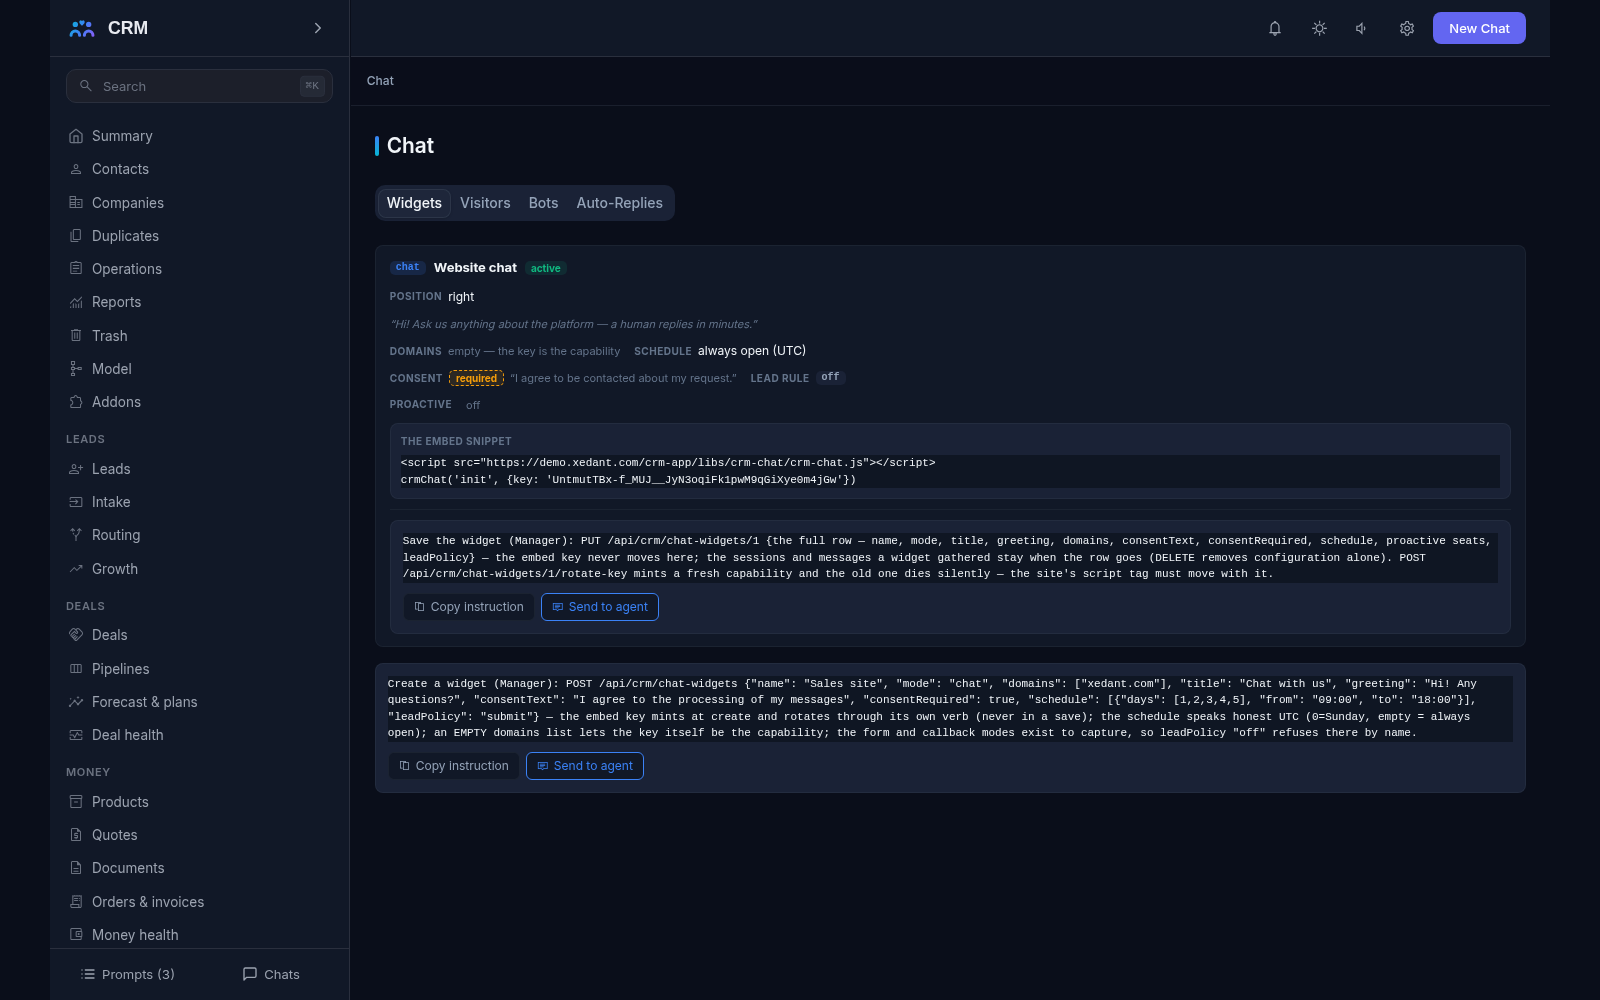Select the Widgets tab
The width and height of the screenshot is (1600, 1000).
414,203
